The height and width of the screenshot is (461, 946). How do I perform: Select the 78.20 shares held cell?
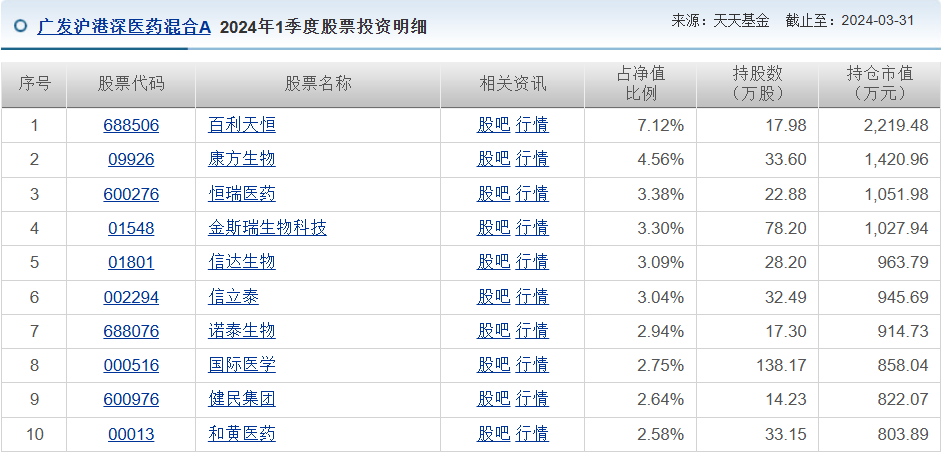pos(758,229)
